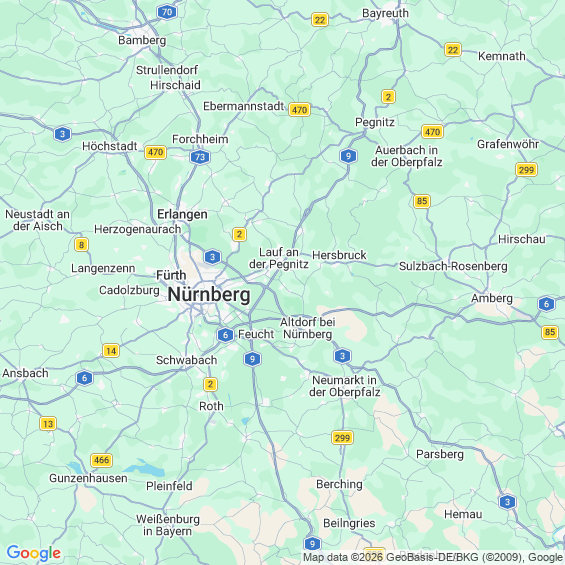Open the Google logo link

[34, 553]
